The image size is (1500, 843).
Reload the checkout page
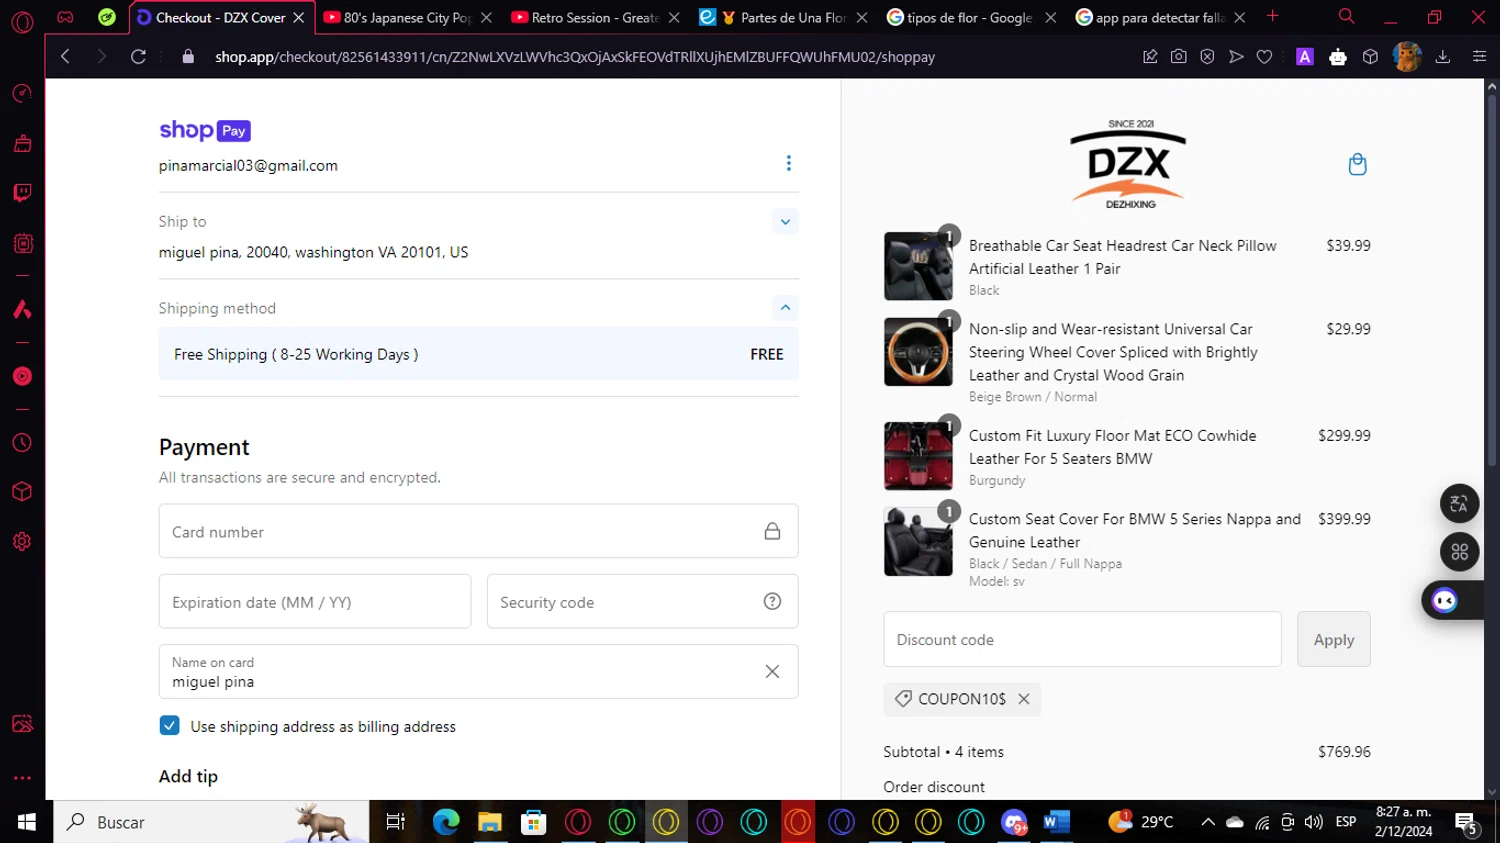(138, 57)
